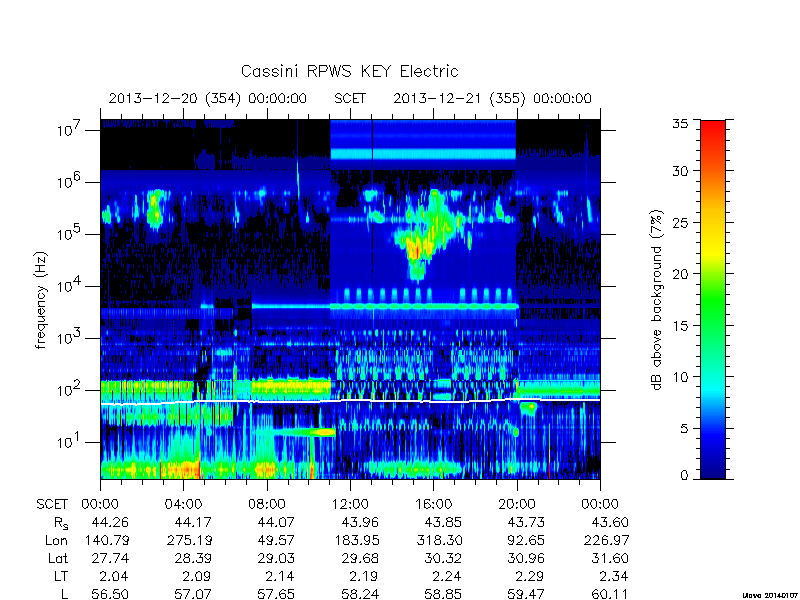800x600 pixels.
Task: Click time tick label '16:00'
Action: point(433,505)
